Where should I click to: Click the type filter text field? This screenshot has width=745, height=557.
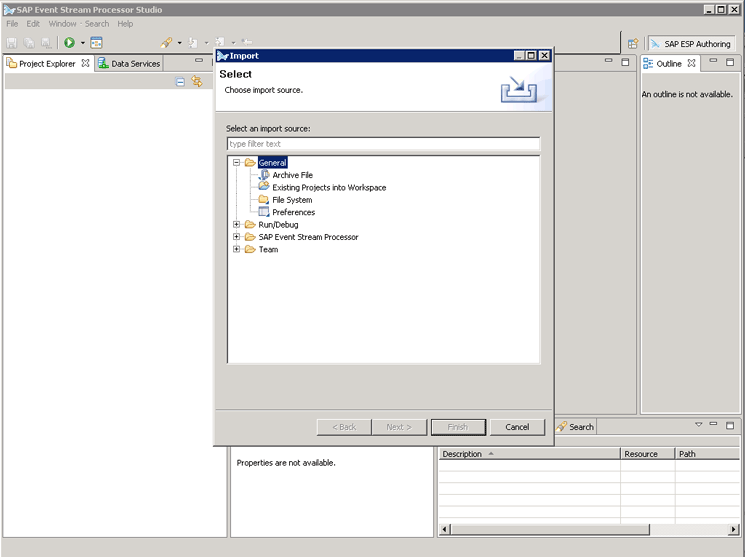click(x=383, y=144)
